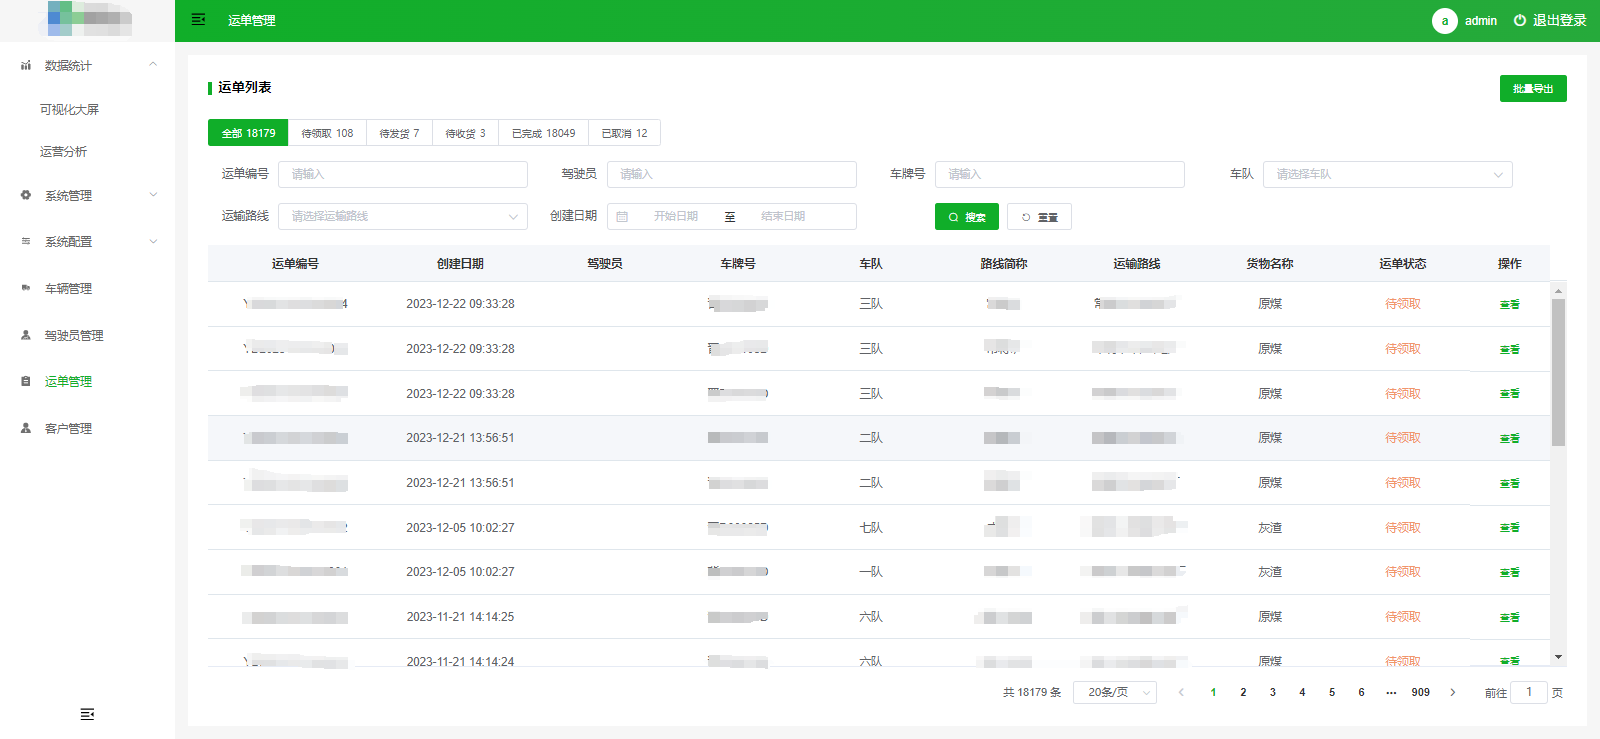The height and width of the screenshot is (739, 1600).
Task: Open 运营分析 from the sidebar
Action: point(63,152)
